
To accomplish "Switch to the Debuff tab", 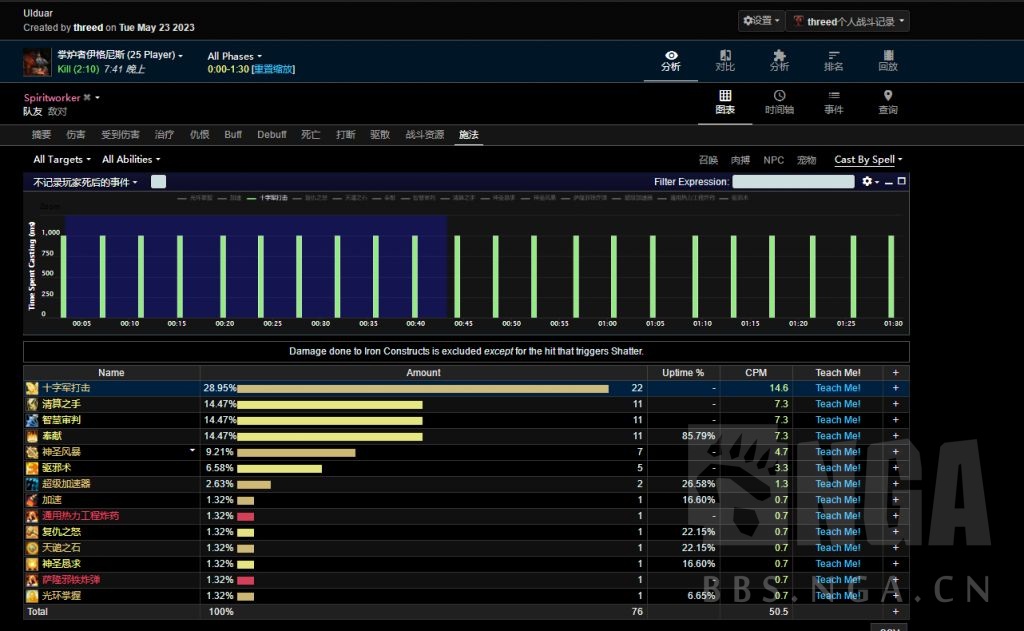I will [271, 135].
